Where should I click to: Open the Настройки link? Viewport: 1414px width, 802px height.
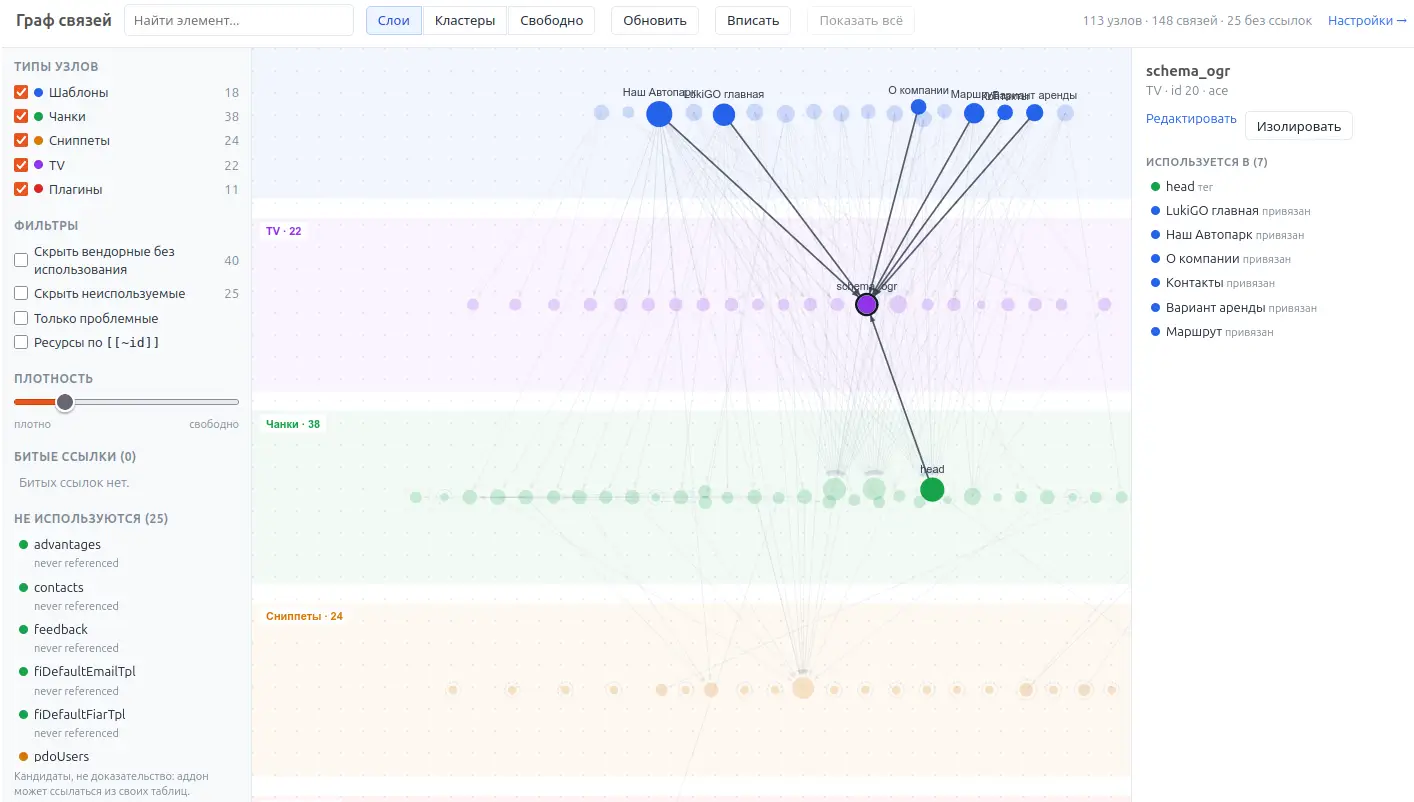[x=1367, y=20]
